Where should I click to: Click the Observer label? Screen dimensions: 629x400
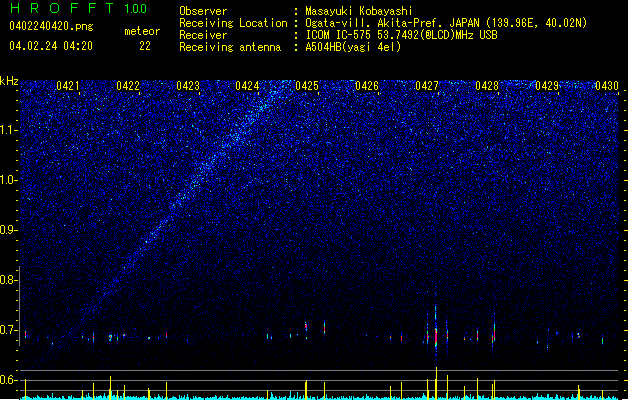203,11
